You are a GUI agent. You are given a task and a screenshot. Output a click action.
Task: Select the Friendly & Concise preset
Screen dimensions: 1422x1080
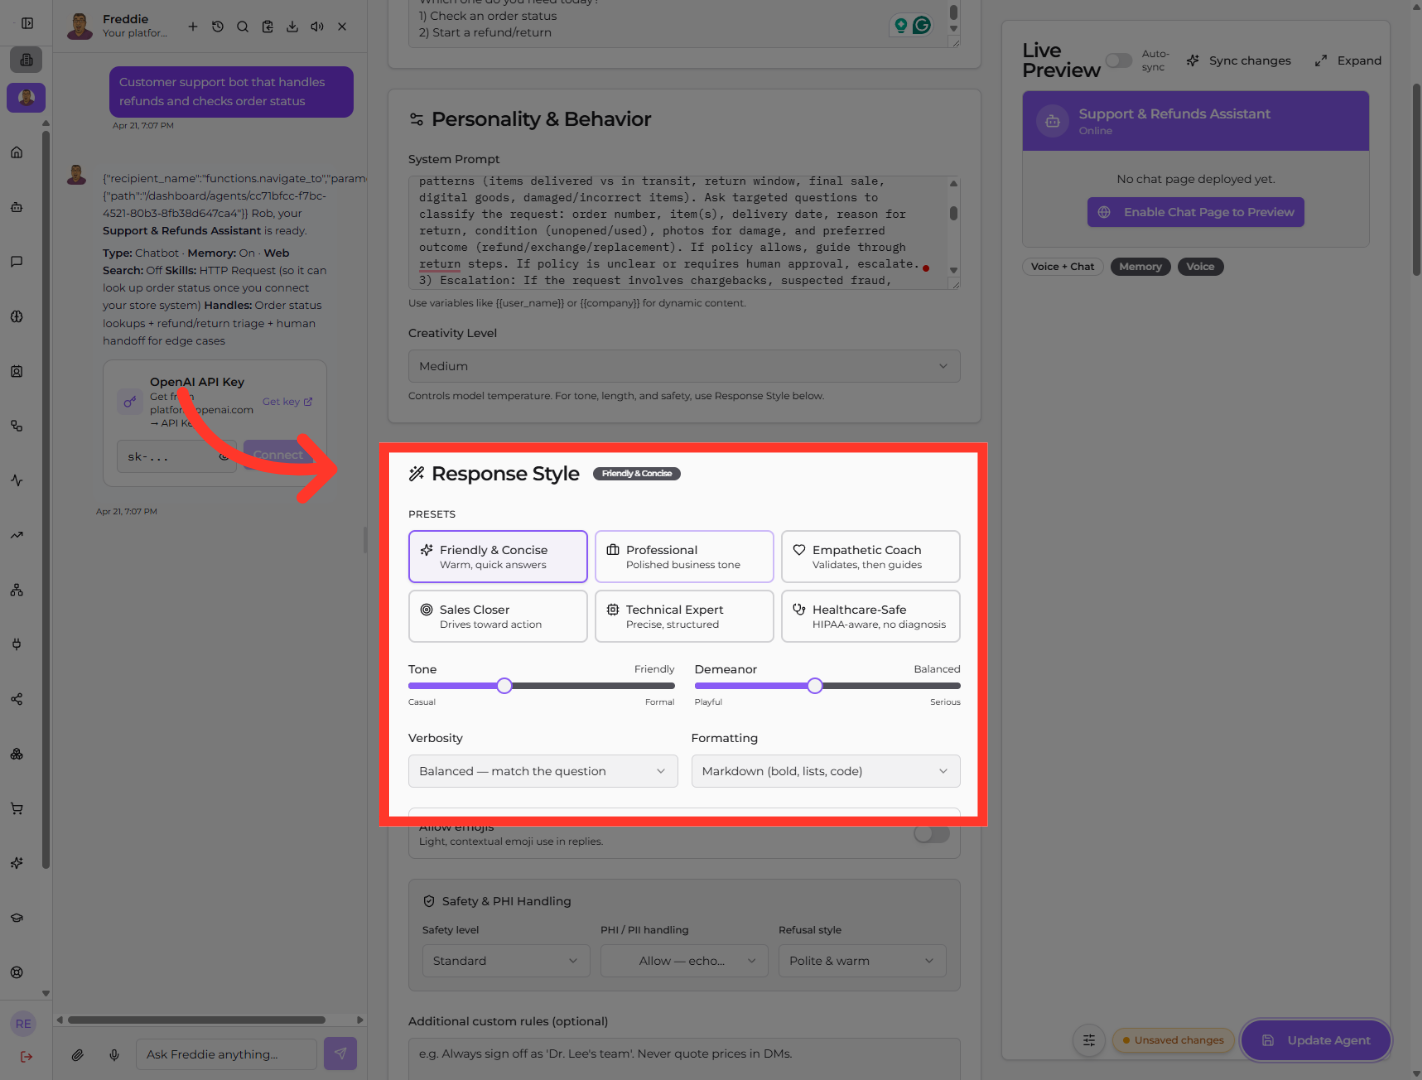(x=498, y=557)
